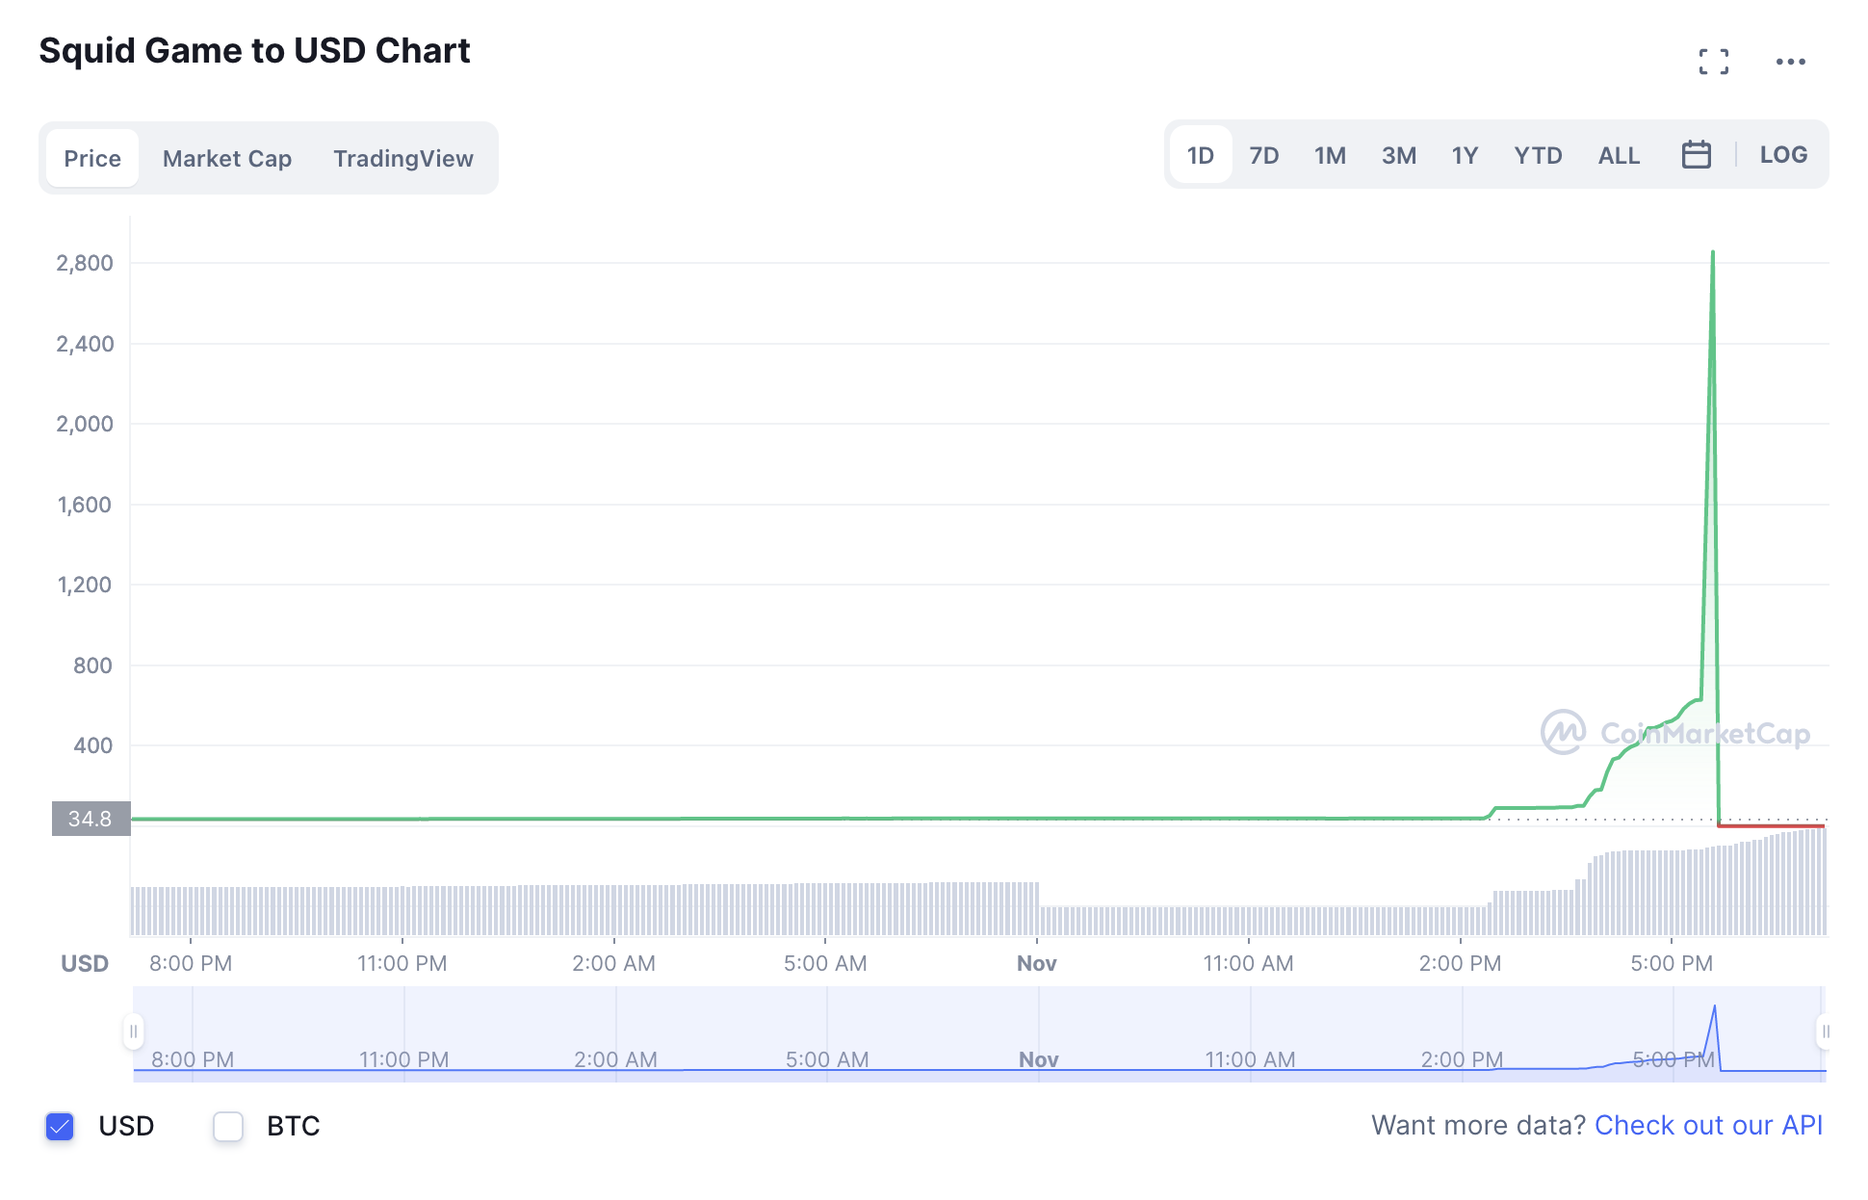The width and height of the screenshot is (1868, 1200).
Task: Click the right range slider handle
Action: [1825, 1031]
